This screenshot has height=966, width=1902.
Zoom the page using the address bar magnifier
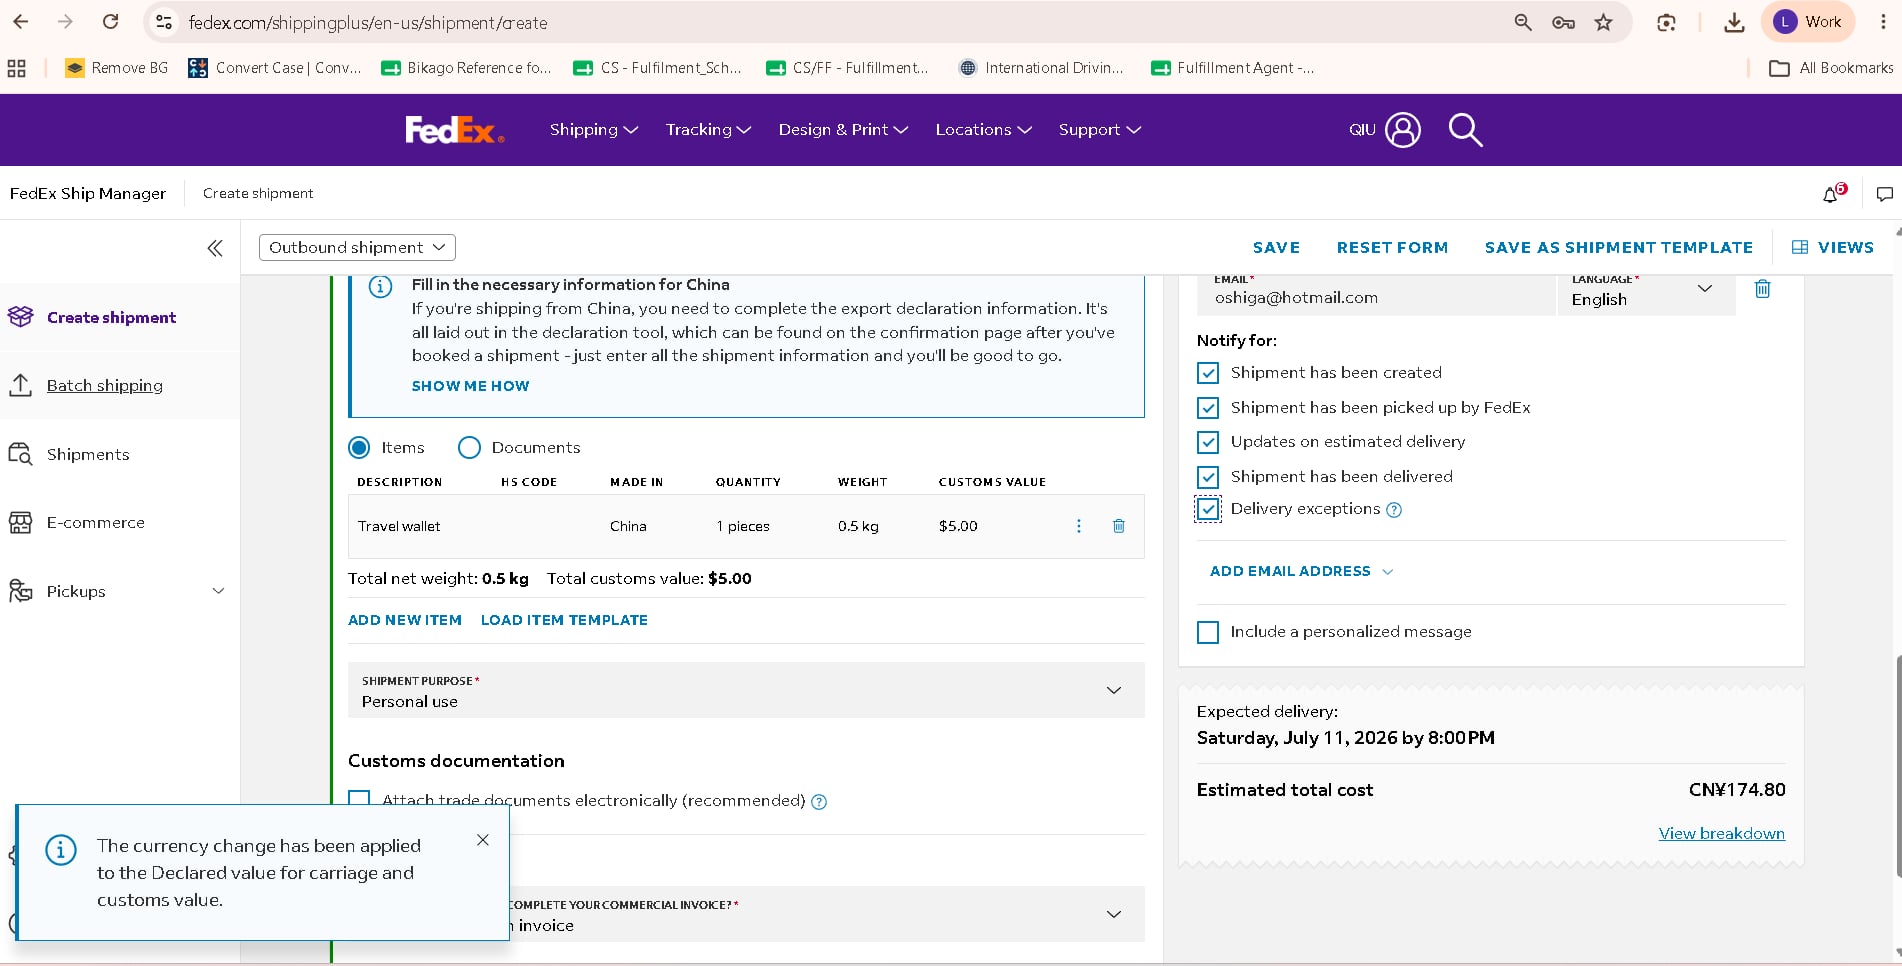tap(1523, 22)
